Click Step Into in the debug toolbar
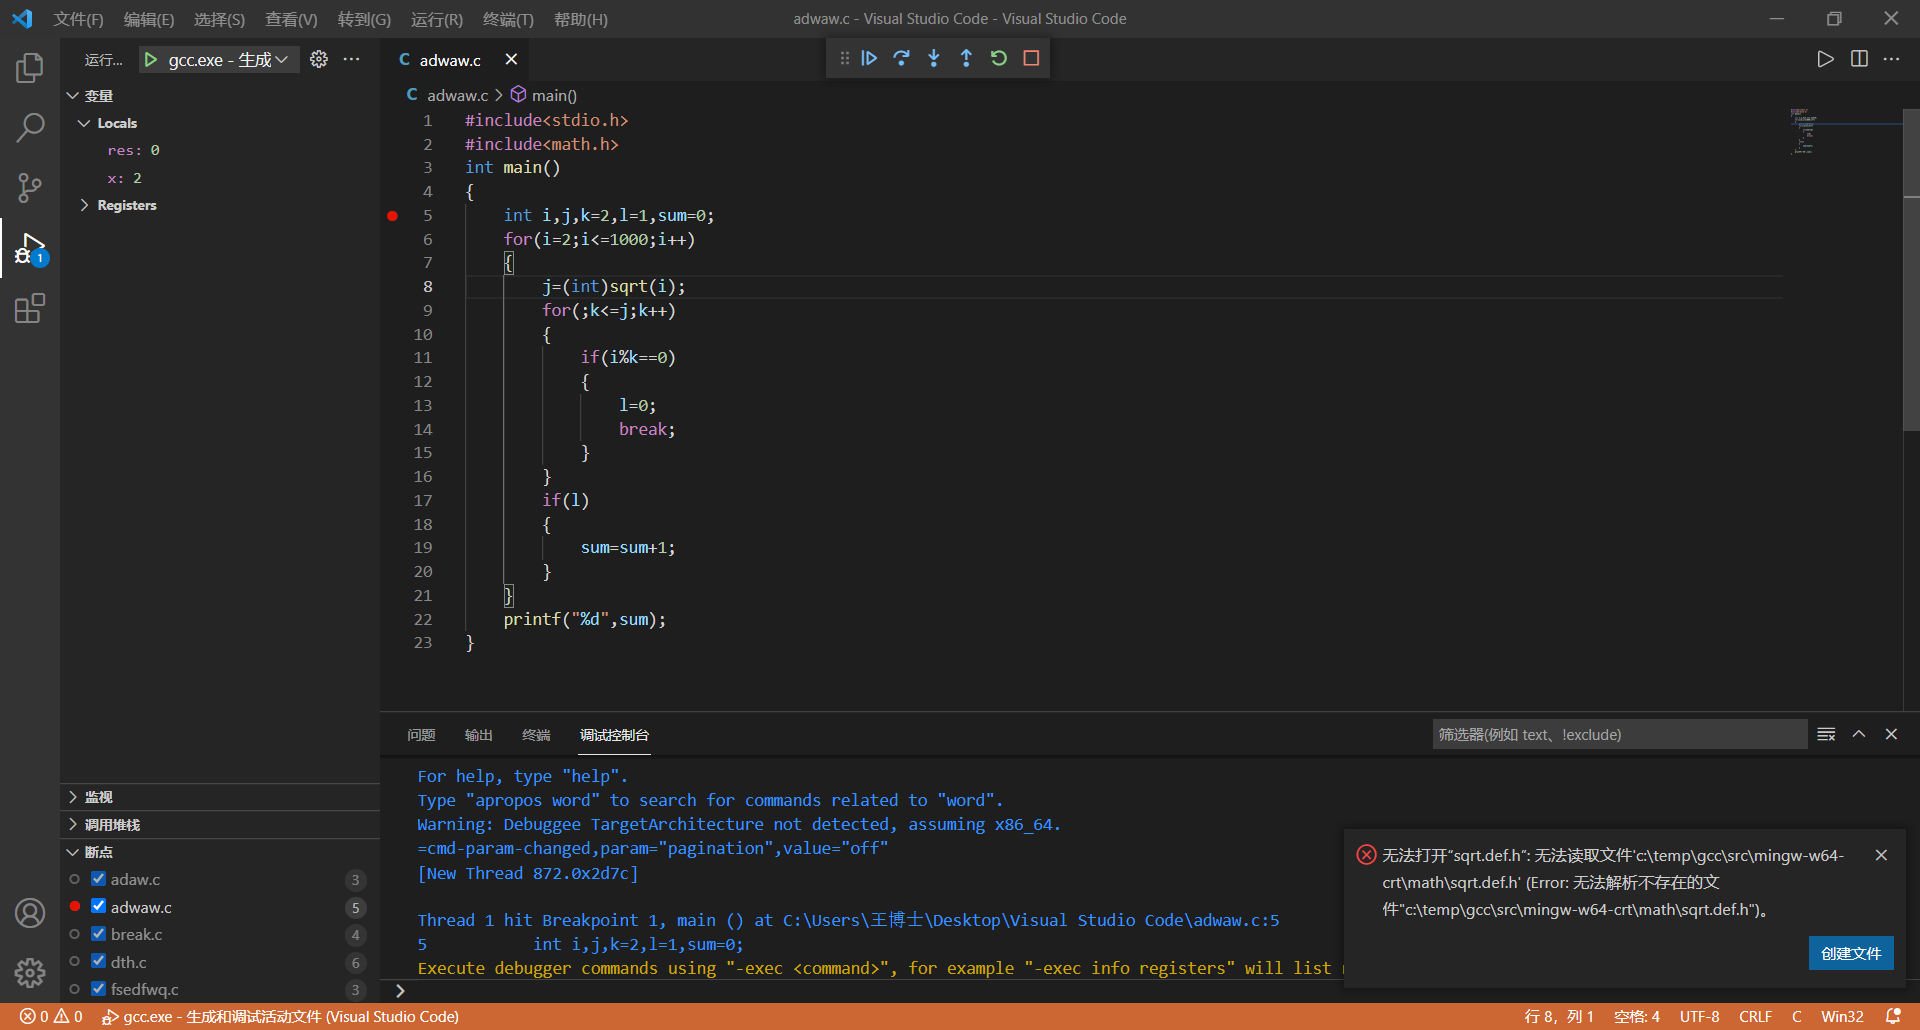The height and width of the screenshot is (1030, 1920). tap(934, 58)
